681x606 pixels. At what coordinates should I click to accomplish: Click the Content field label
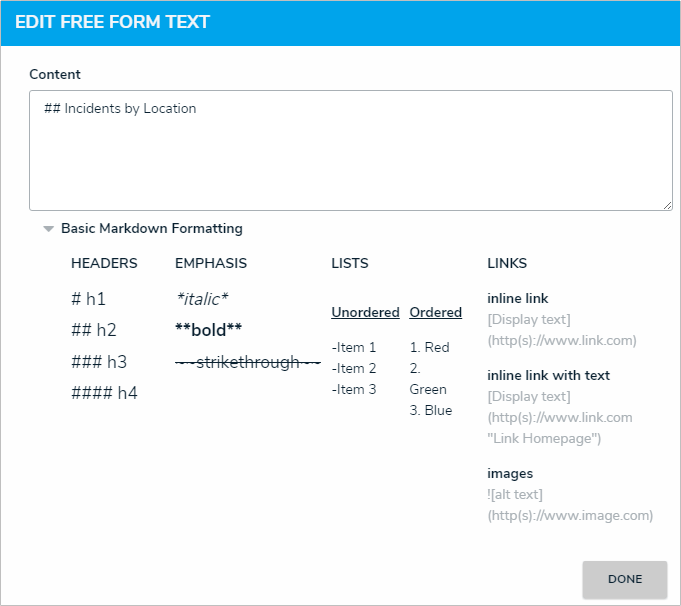pyautogui.click(x=55, y=74)
